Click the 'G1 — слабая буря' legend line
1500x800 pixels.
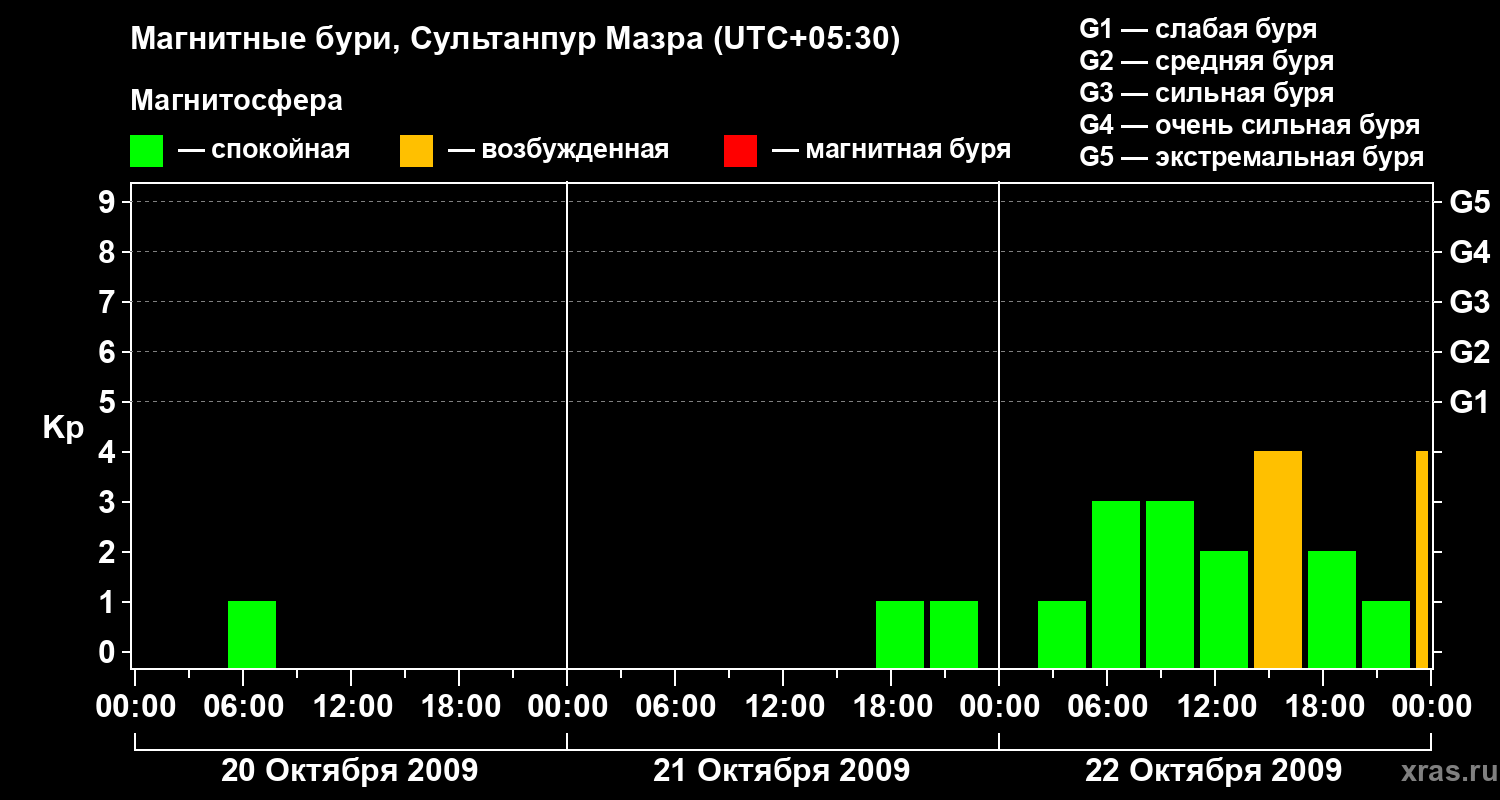coord(1198,29)
